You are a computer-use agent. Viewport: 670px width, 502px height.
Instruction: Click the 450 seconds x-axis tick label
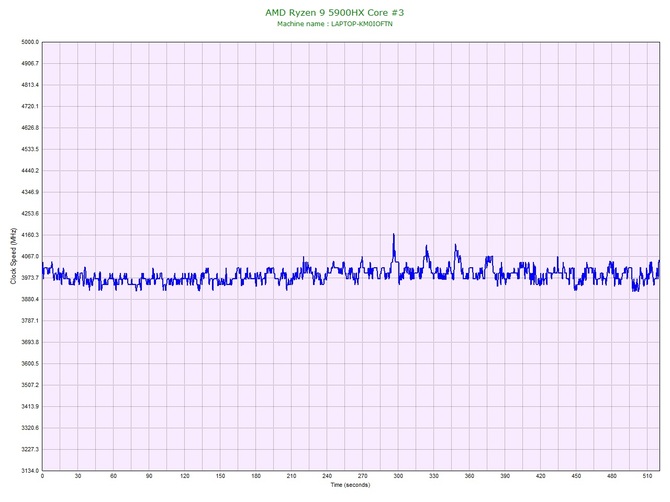(x=576, y=476)
